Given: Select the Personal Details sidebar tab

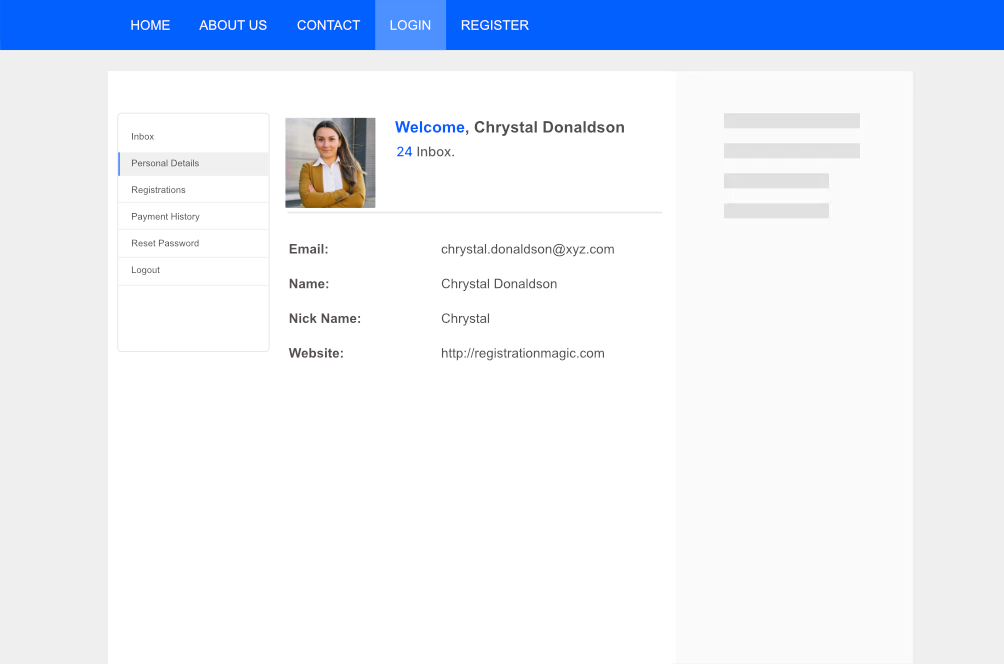Looking at the screenshot, I should click(x=165, y=163).
